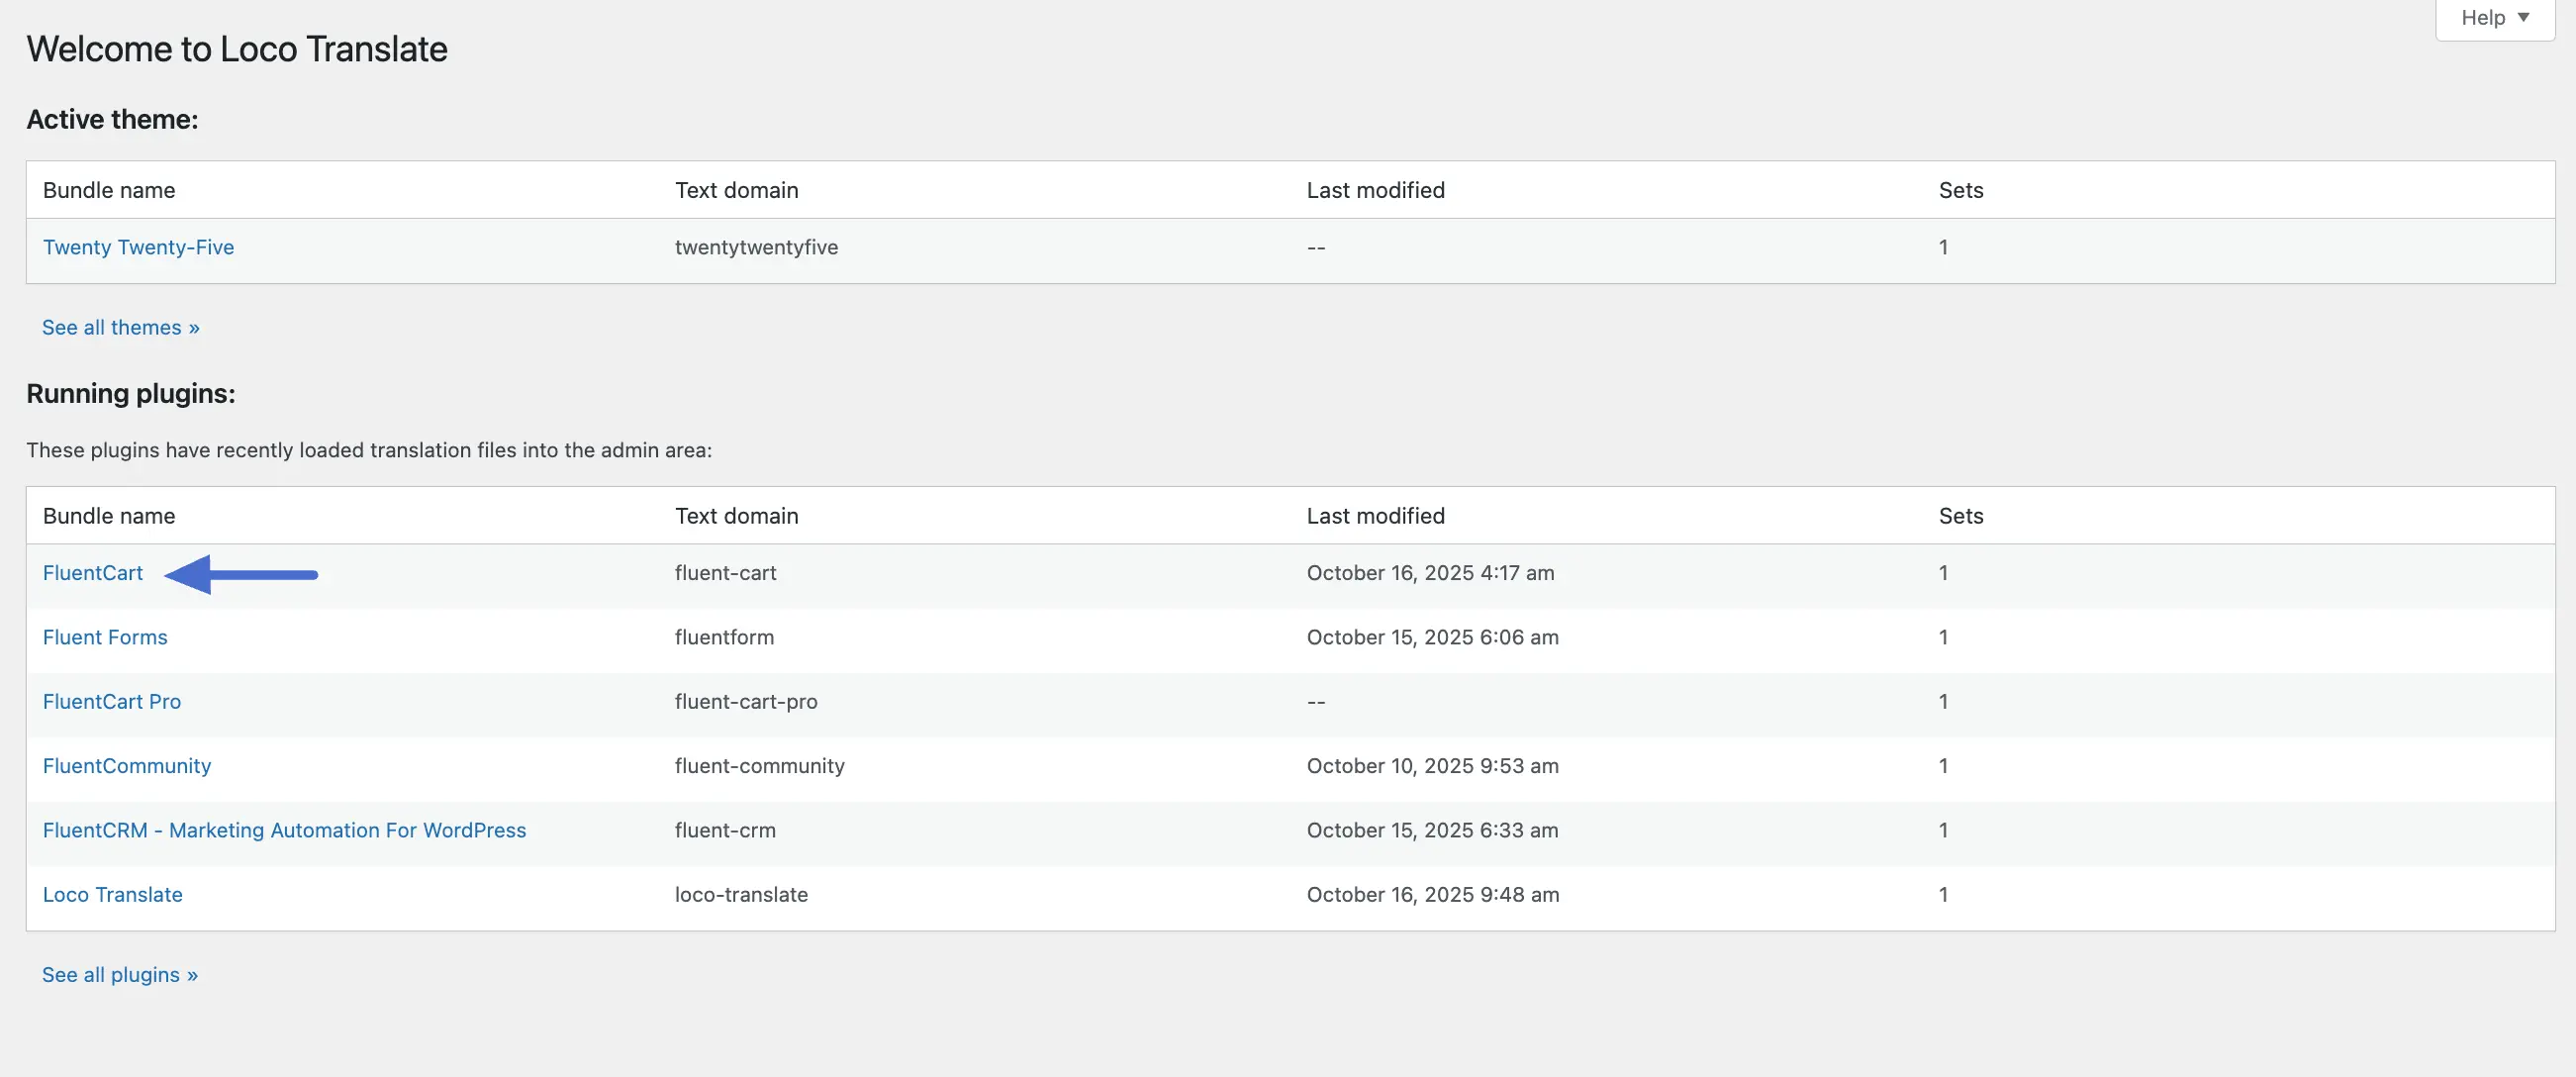Click the Help dropdown triangle icon

pos(2523,18)
